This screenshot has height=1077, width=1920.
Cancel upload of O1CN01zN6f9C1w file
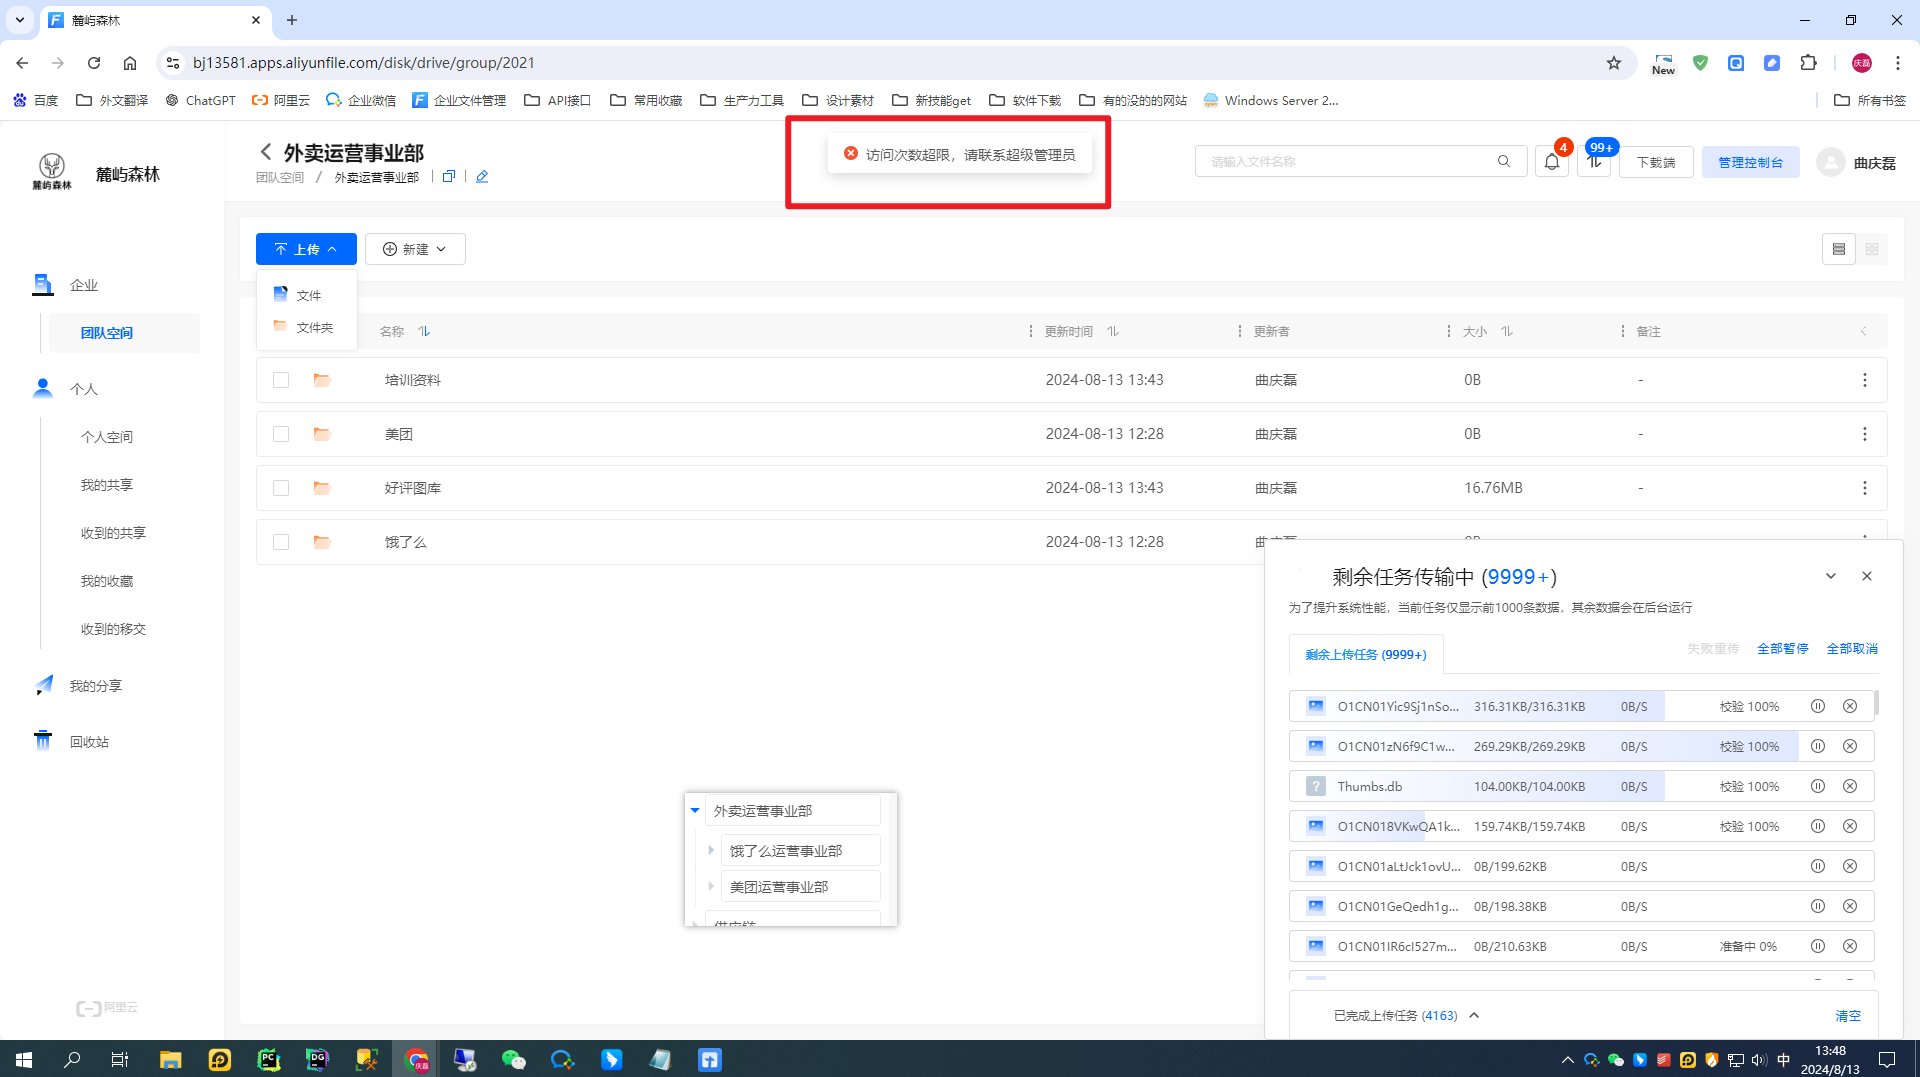point(1850,746)
